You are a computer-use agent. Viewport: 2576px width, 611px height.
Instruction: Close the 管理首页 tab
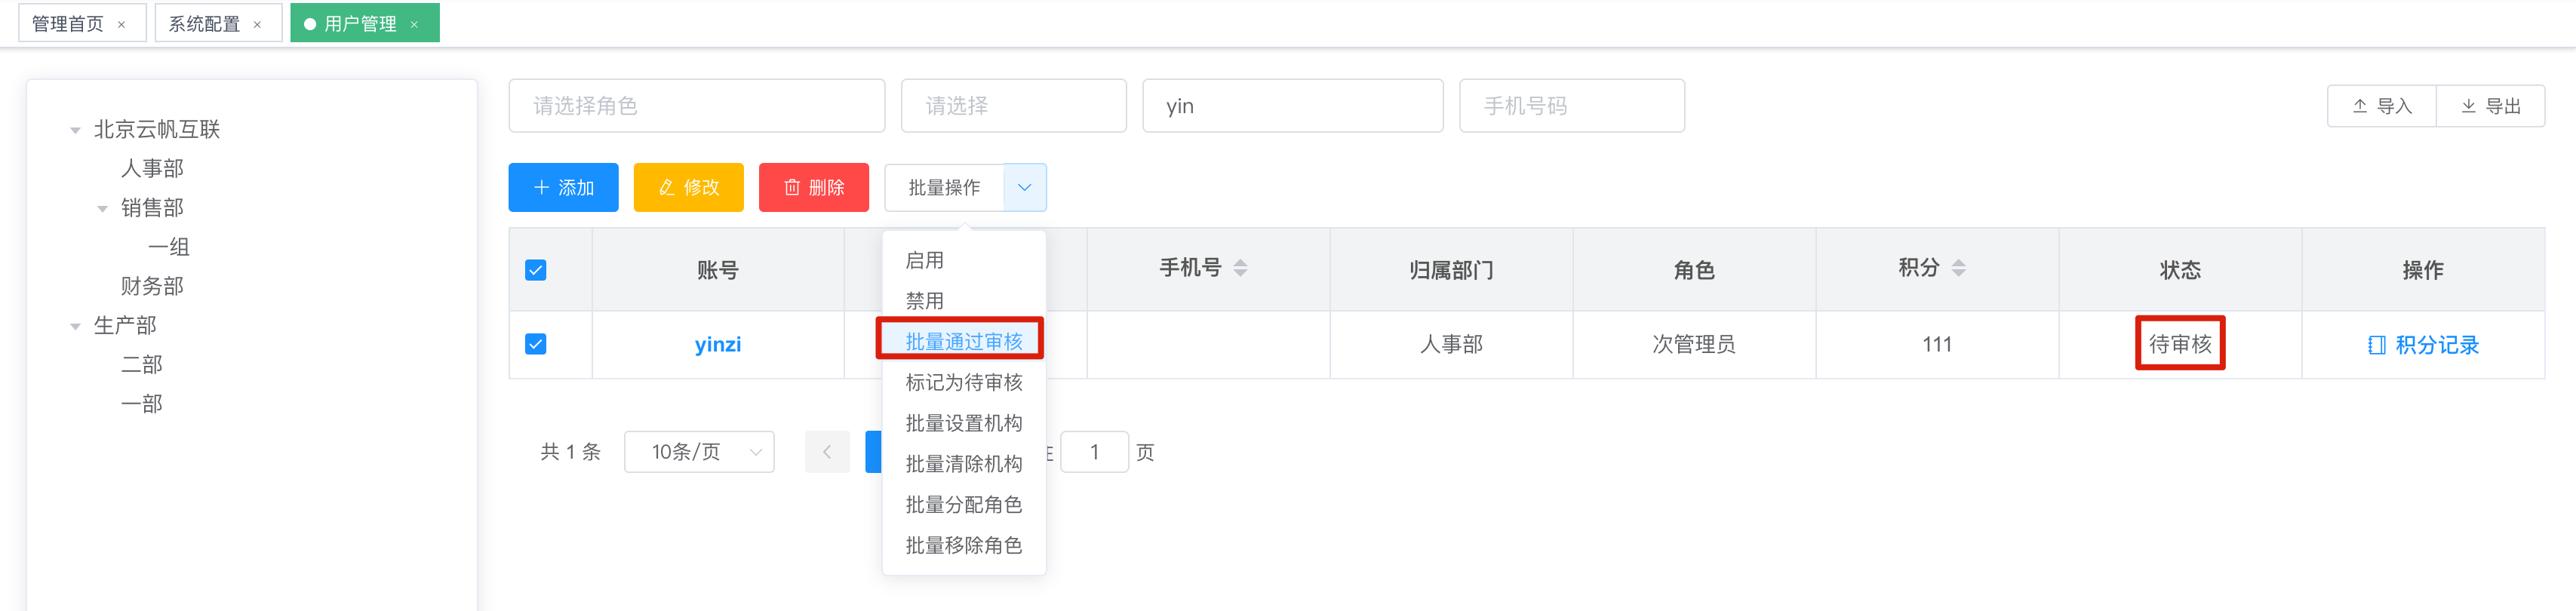122,25
